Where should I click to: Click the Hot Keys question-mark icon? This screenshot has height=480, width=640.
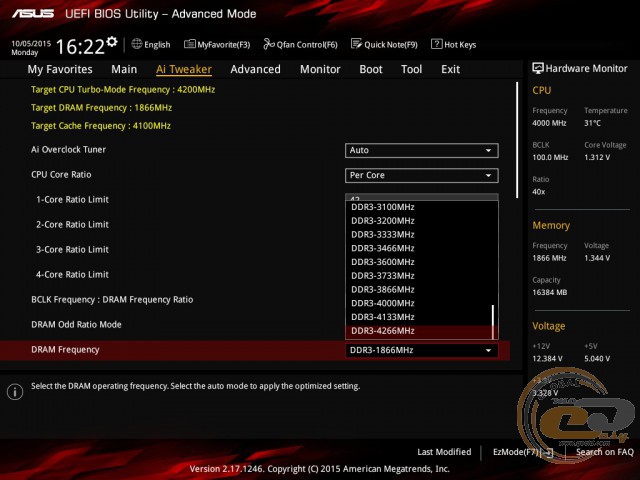[436, 44]
